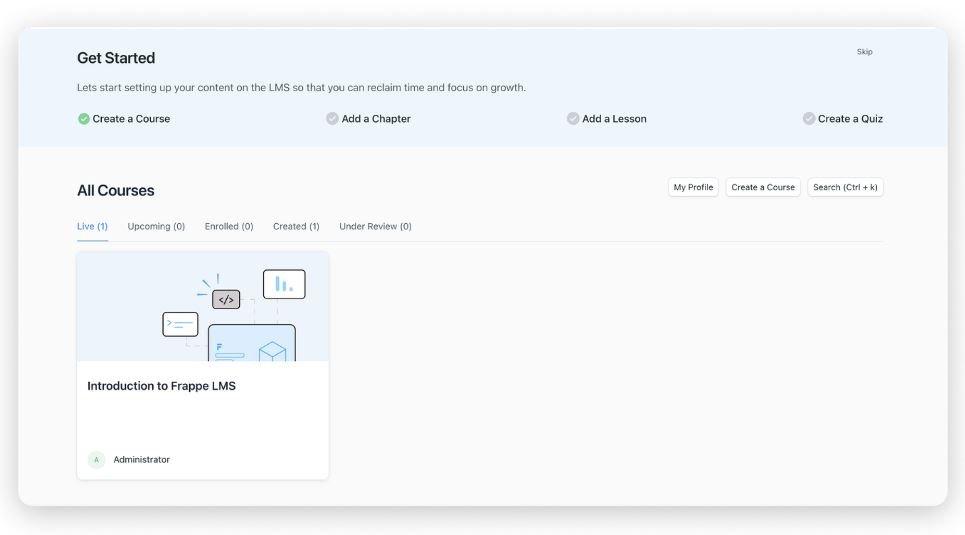This screenshot has width=965, height=535.
Task: Switch to the Created (1) tab
Action: click(296, 227)
